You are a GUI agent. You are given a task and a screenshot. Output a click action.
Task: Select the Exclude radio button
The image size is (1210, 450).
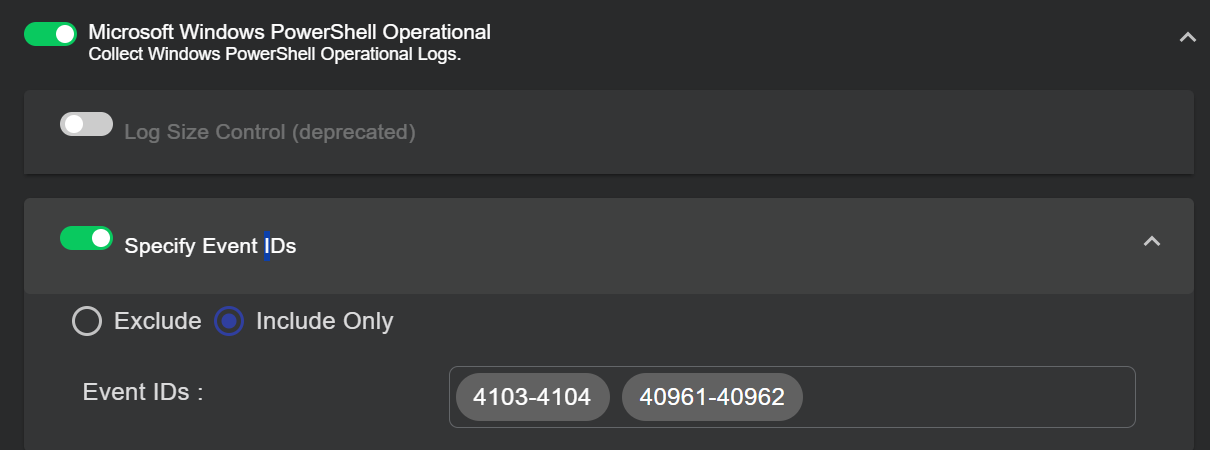pyautogui.click(x=87, y=321)
